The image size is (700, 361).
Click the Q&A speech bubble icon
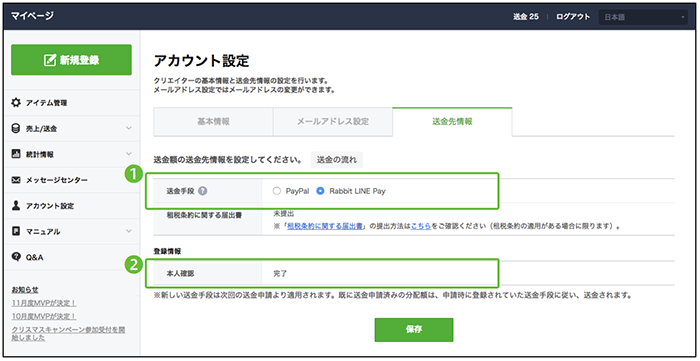16,257
